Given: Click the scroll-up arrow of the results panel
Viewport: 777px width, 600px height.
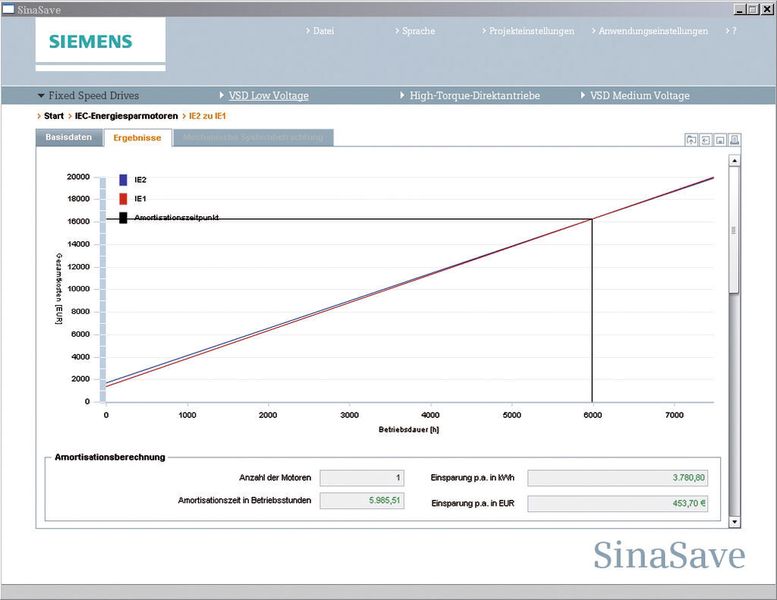Looking at the screenshot, I should click(x=734, y=161).
